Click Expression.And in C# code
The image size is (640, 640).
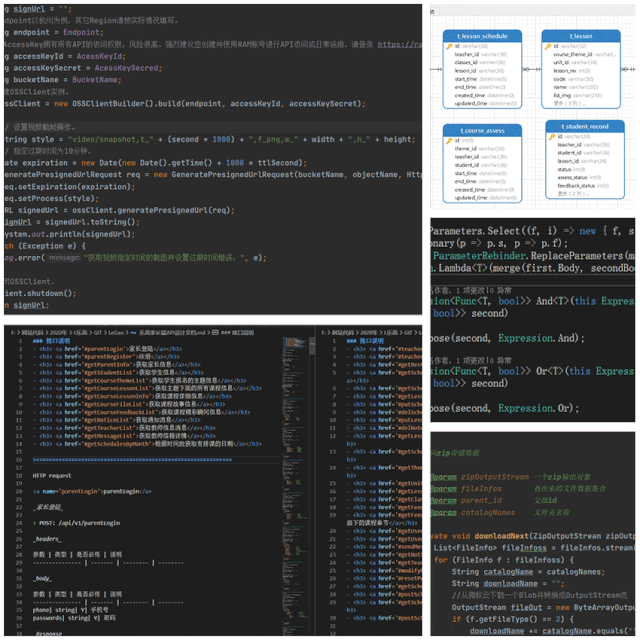pyautogui.click(x=538, y=338)
